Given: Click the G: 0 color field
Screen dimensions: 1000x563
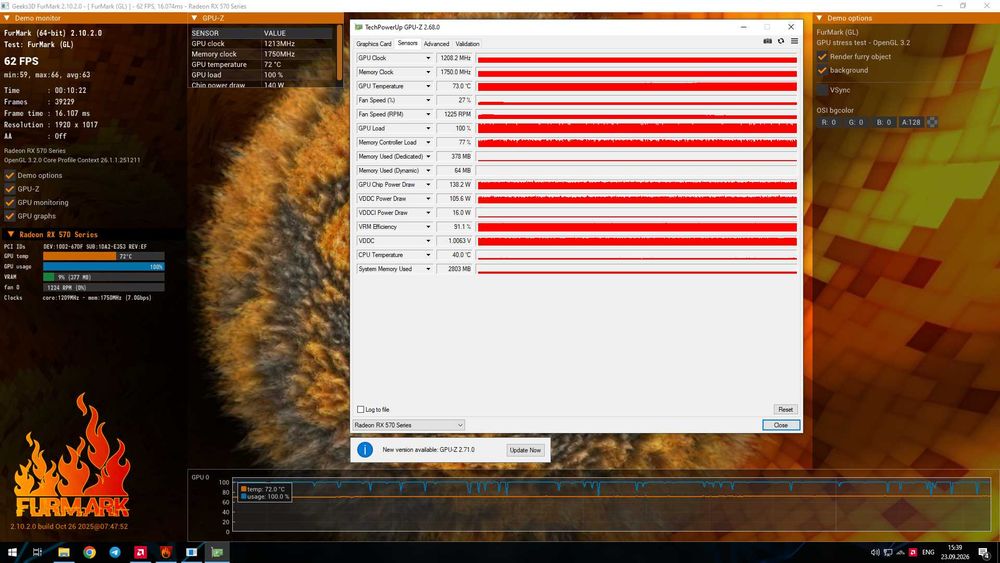Looking at the screenshot, I should [856, 122].
